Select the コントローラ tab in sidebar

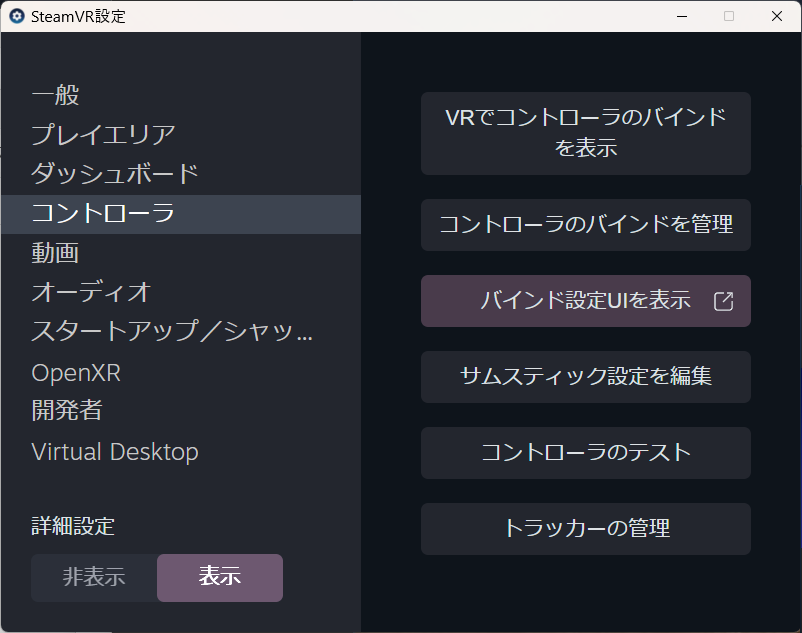point(104,214)
